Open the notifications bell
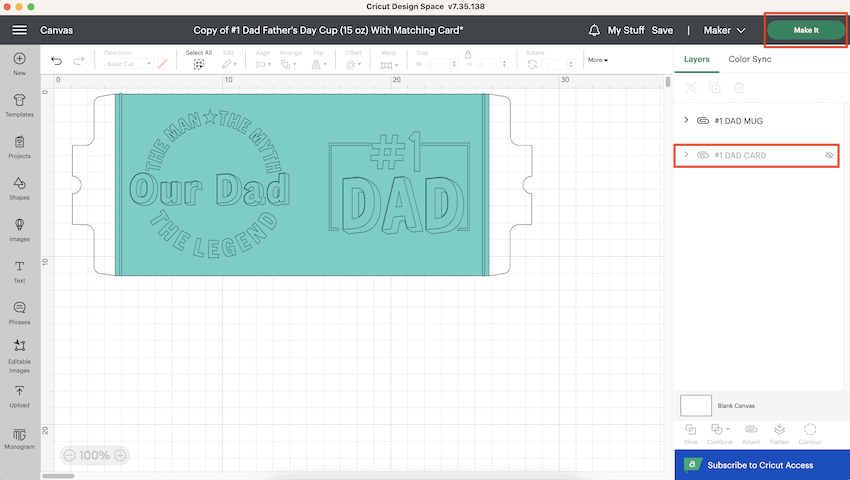850x480 pixels. [594, 30]
